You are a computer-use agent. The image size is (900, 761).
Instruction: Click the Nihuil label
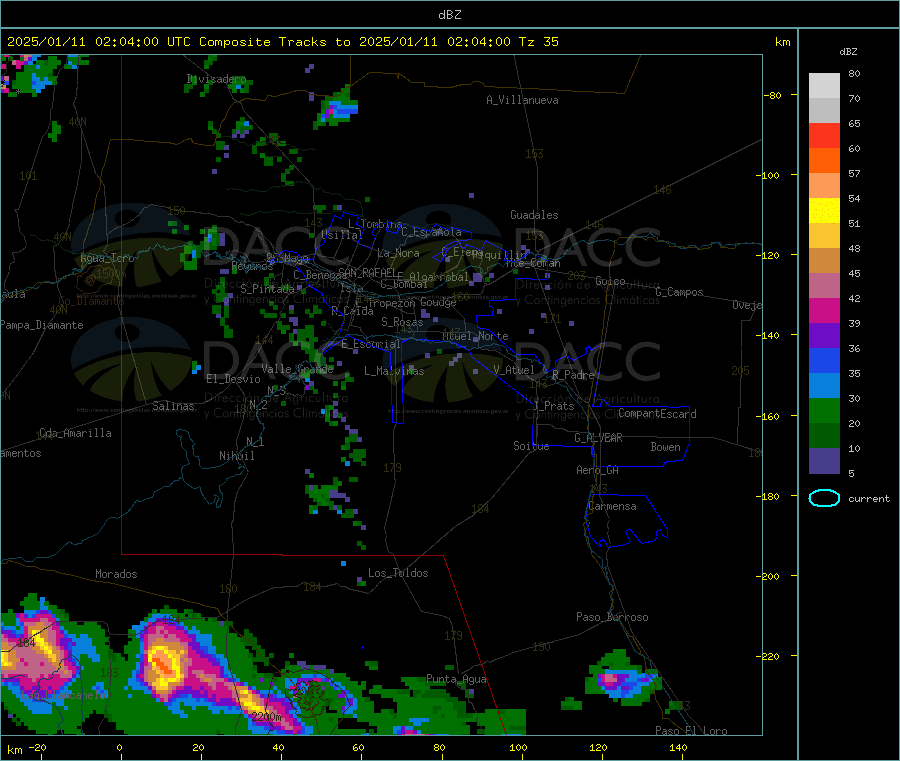[x=236, y=456]
